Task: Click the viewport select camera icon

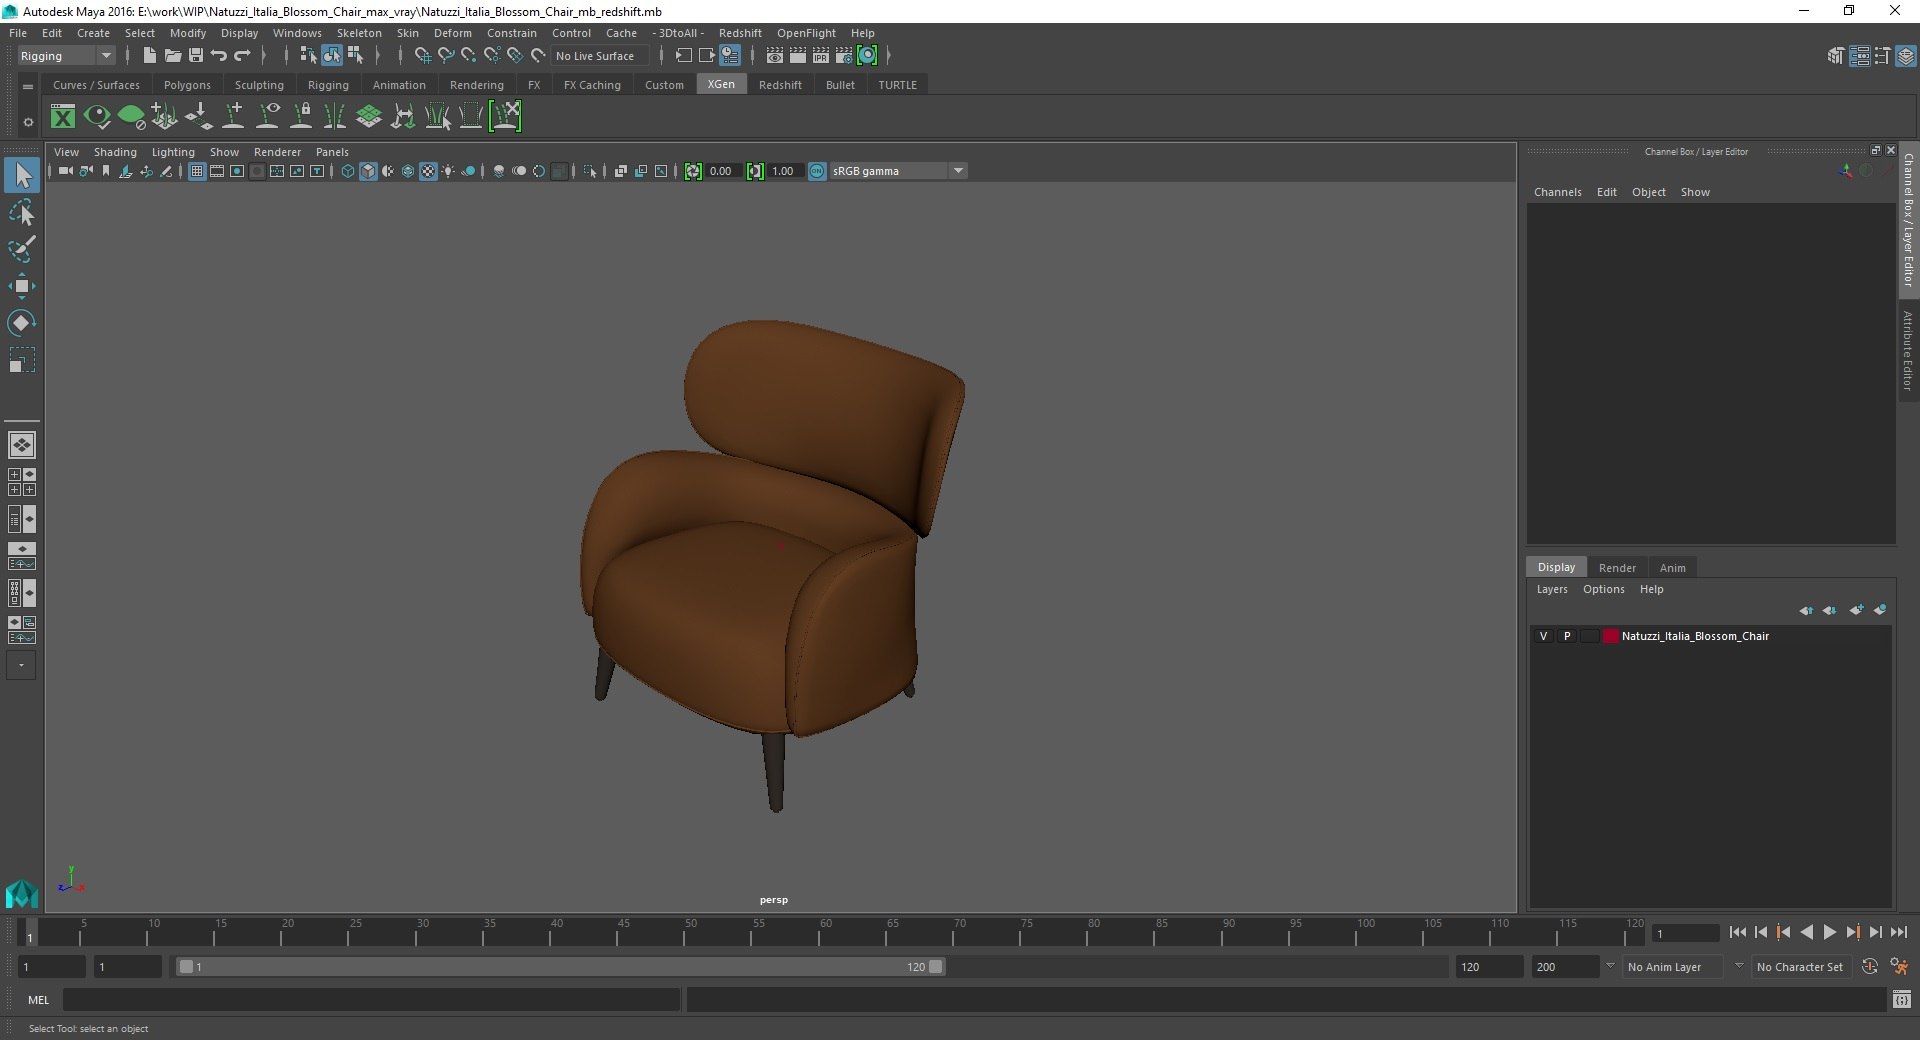Action: coord(65,171)
